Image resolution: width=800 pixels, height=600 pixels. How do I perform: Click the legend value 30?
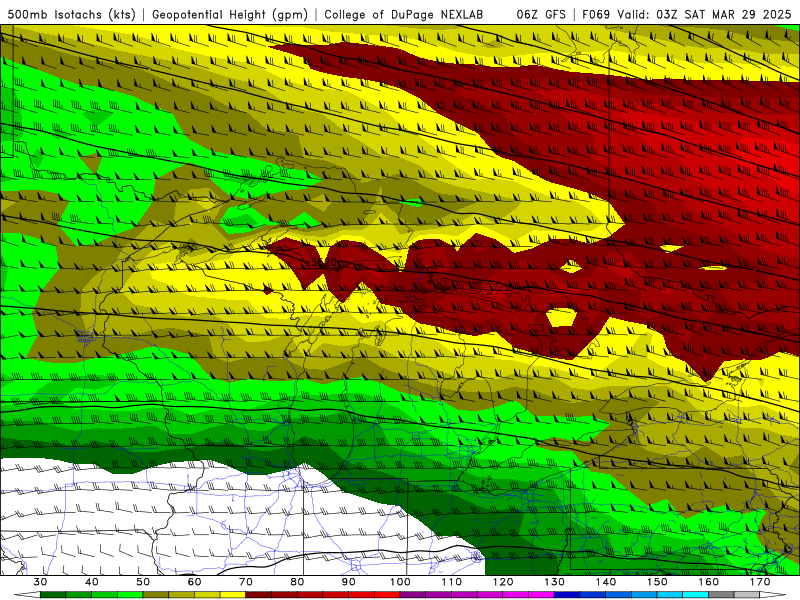[x=40, y=582]
